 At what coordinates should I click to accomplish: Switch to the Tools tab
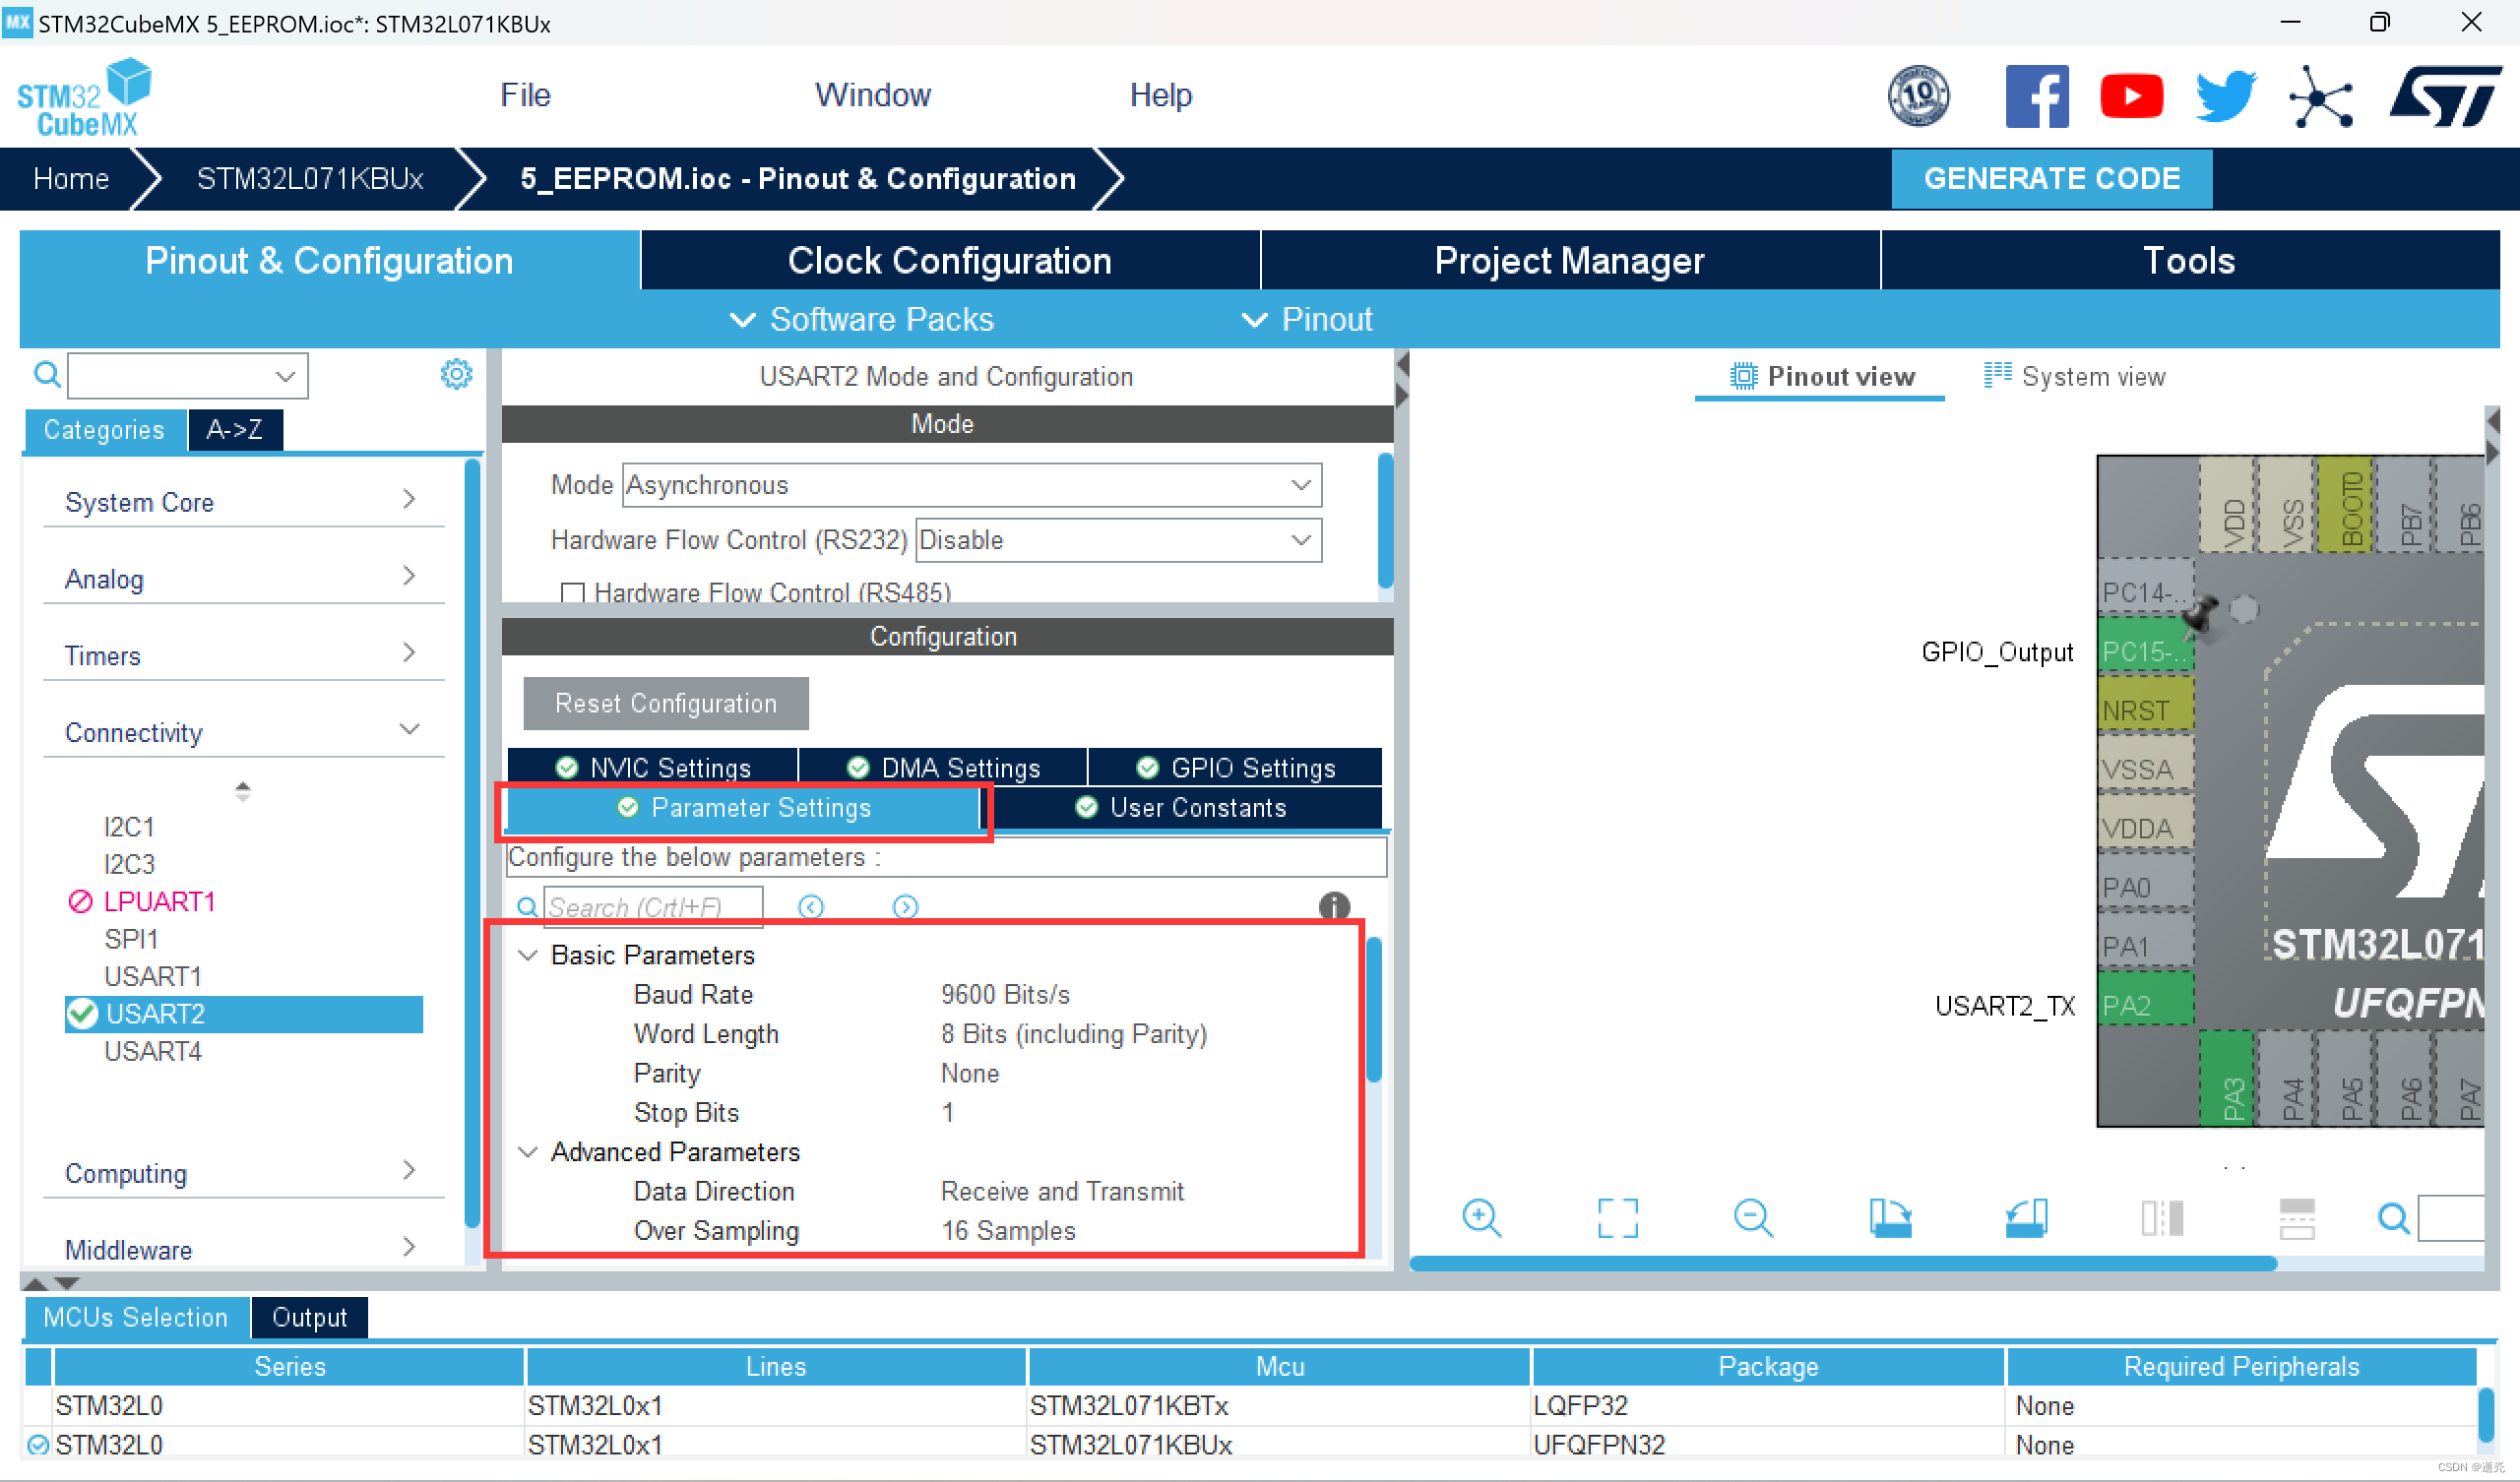point(2189,260)
